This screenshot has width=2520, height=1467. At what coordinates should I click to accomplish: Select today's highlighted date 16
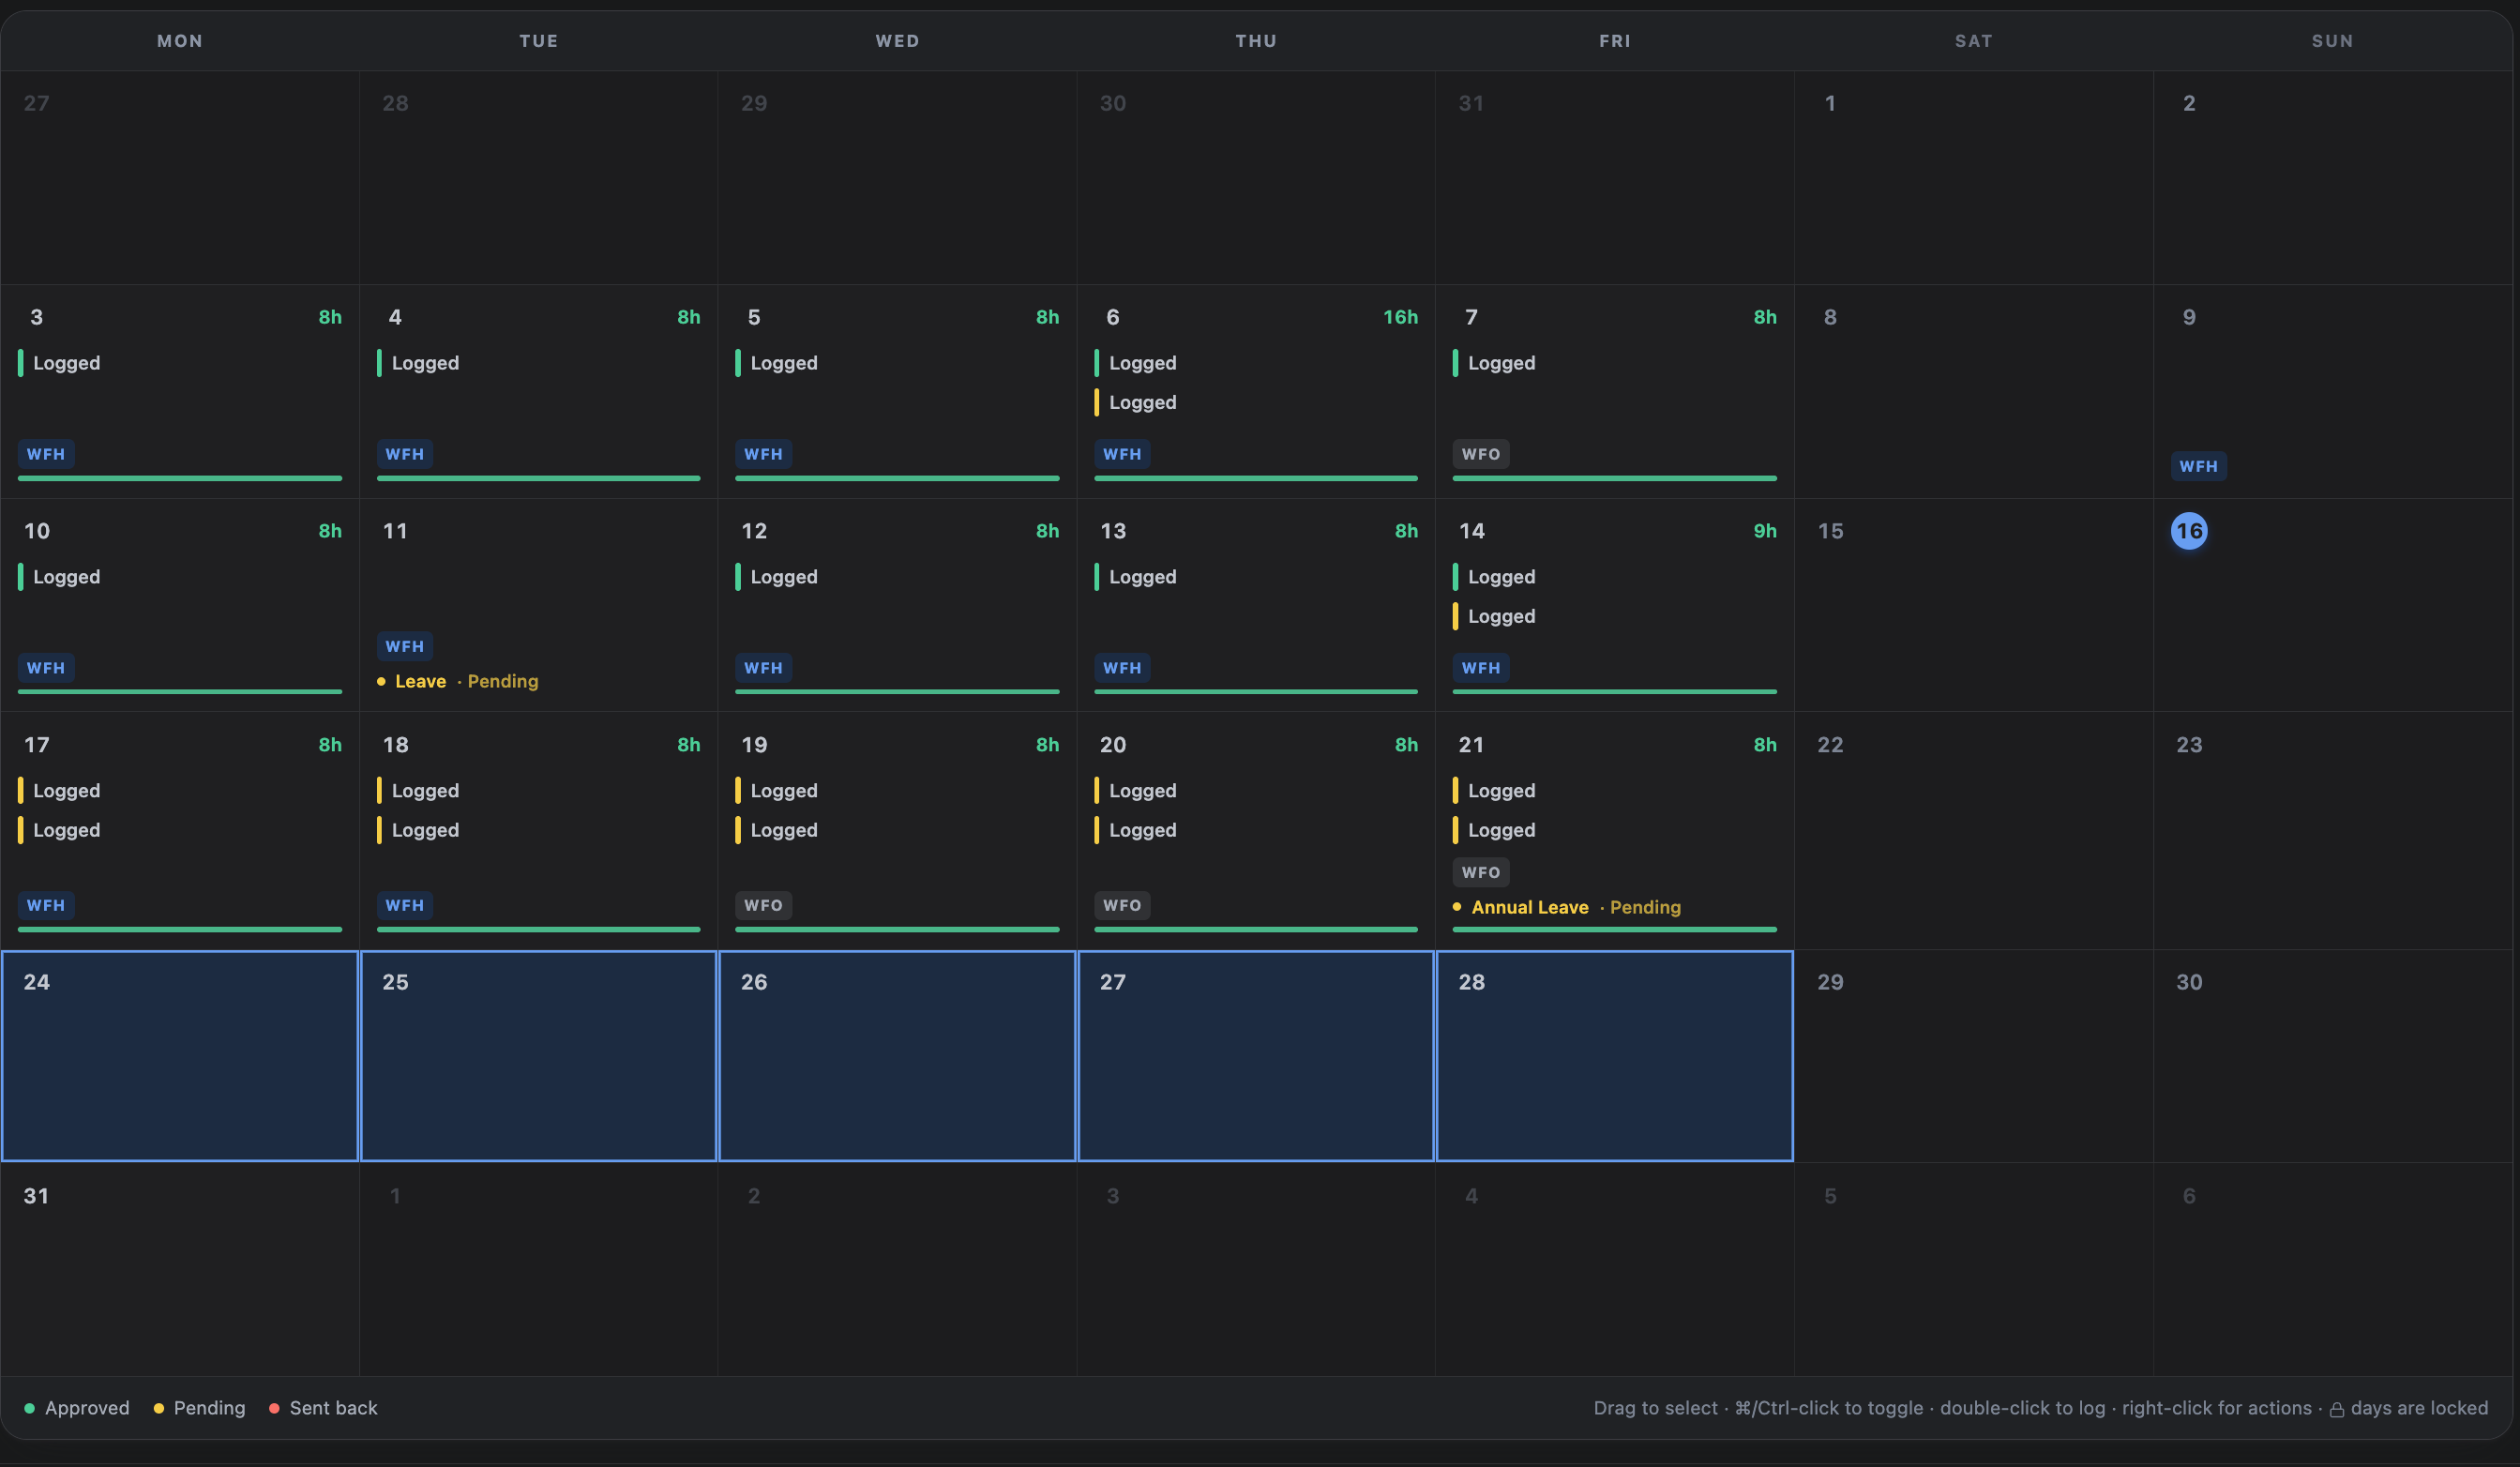[x=2189, y=531]
